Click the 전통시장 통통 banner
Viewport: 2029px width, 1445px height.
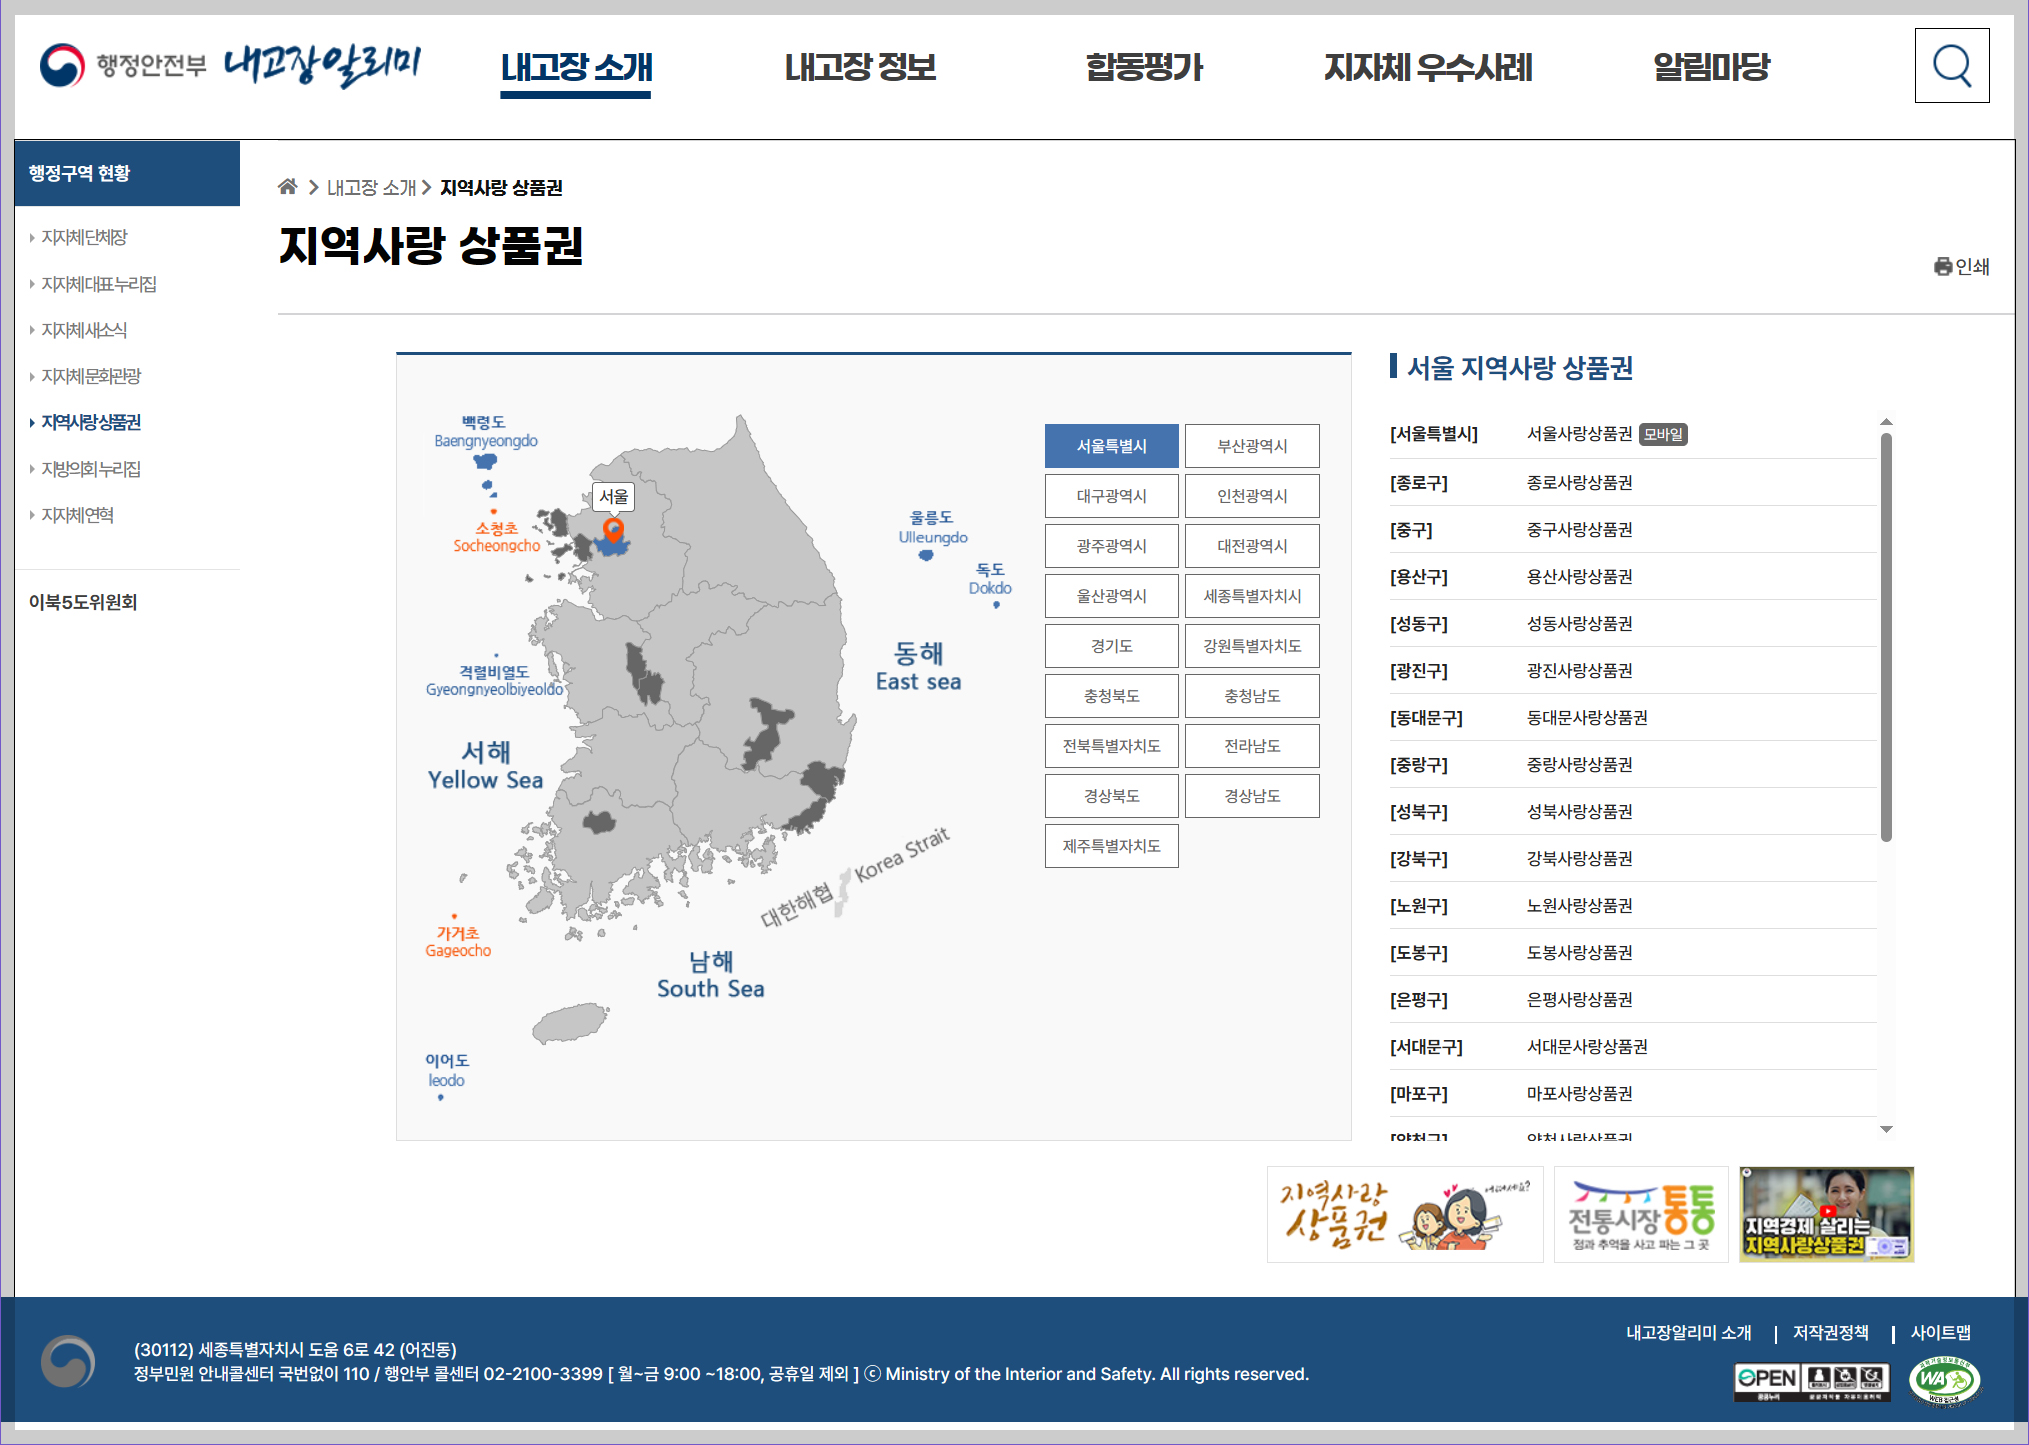(x=1640, y=1215)
